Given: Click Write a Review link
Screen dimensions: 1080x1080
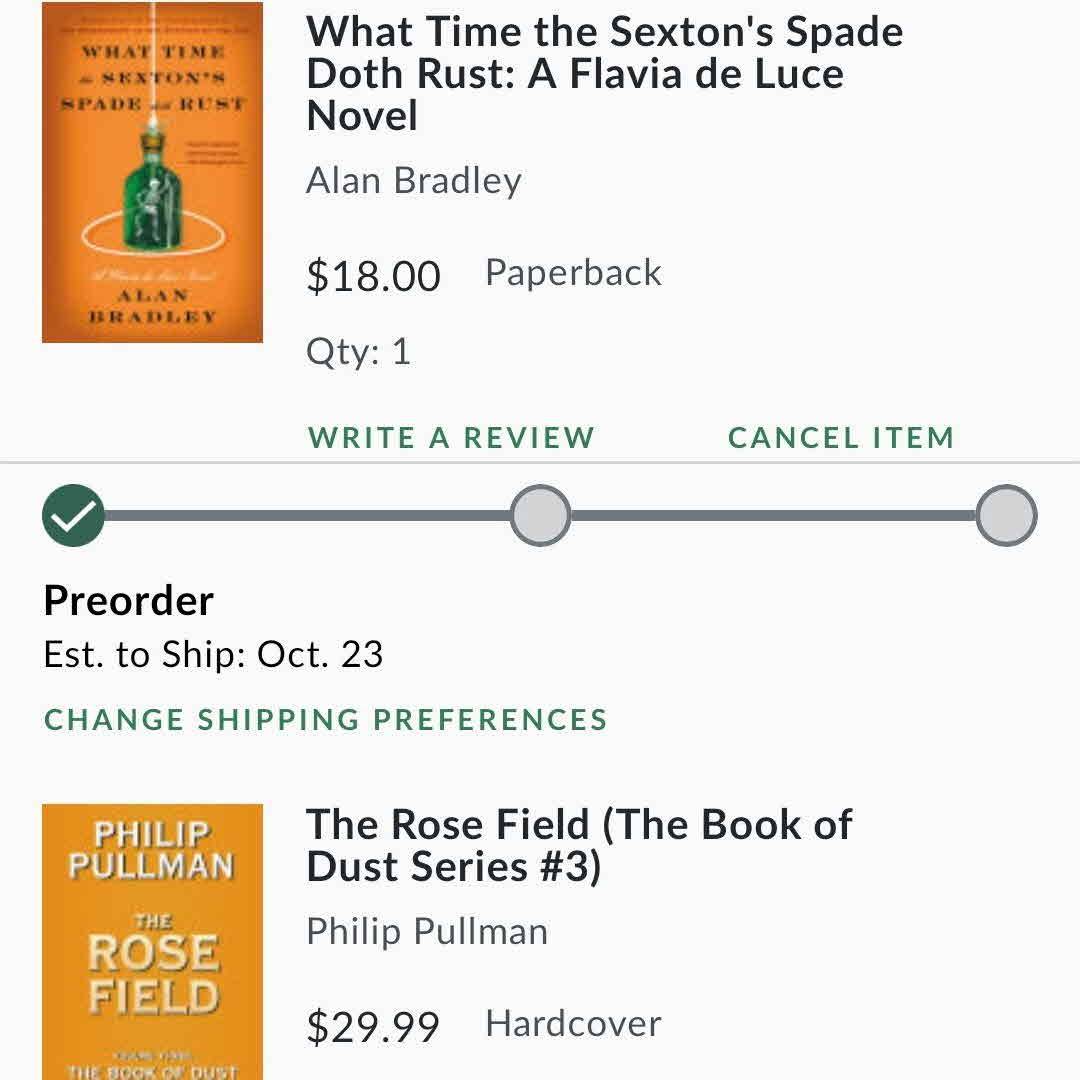Looking at the screenshot, I should 451,437.
